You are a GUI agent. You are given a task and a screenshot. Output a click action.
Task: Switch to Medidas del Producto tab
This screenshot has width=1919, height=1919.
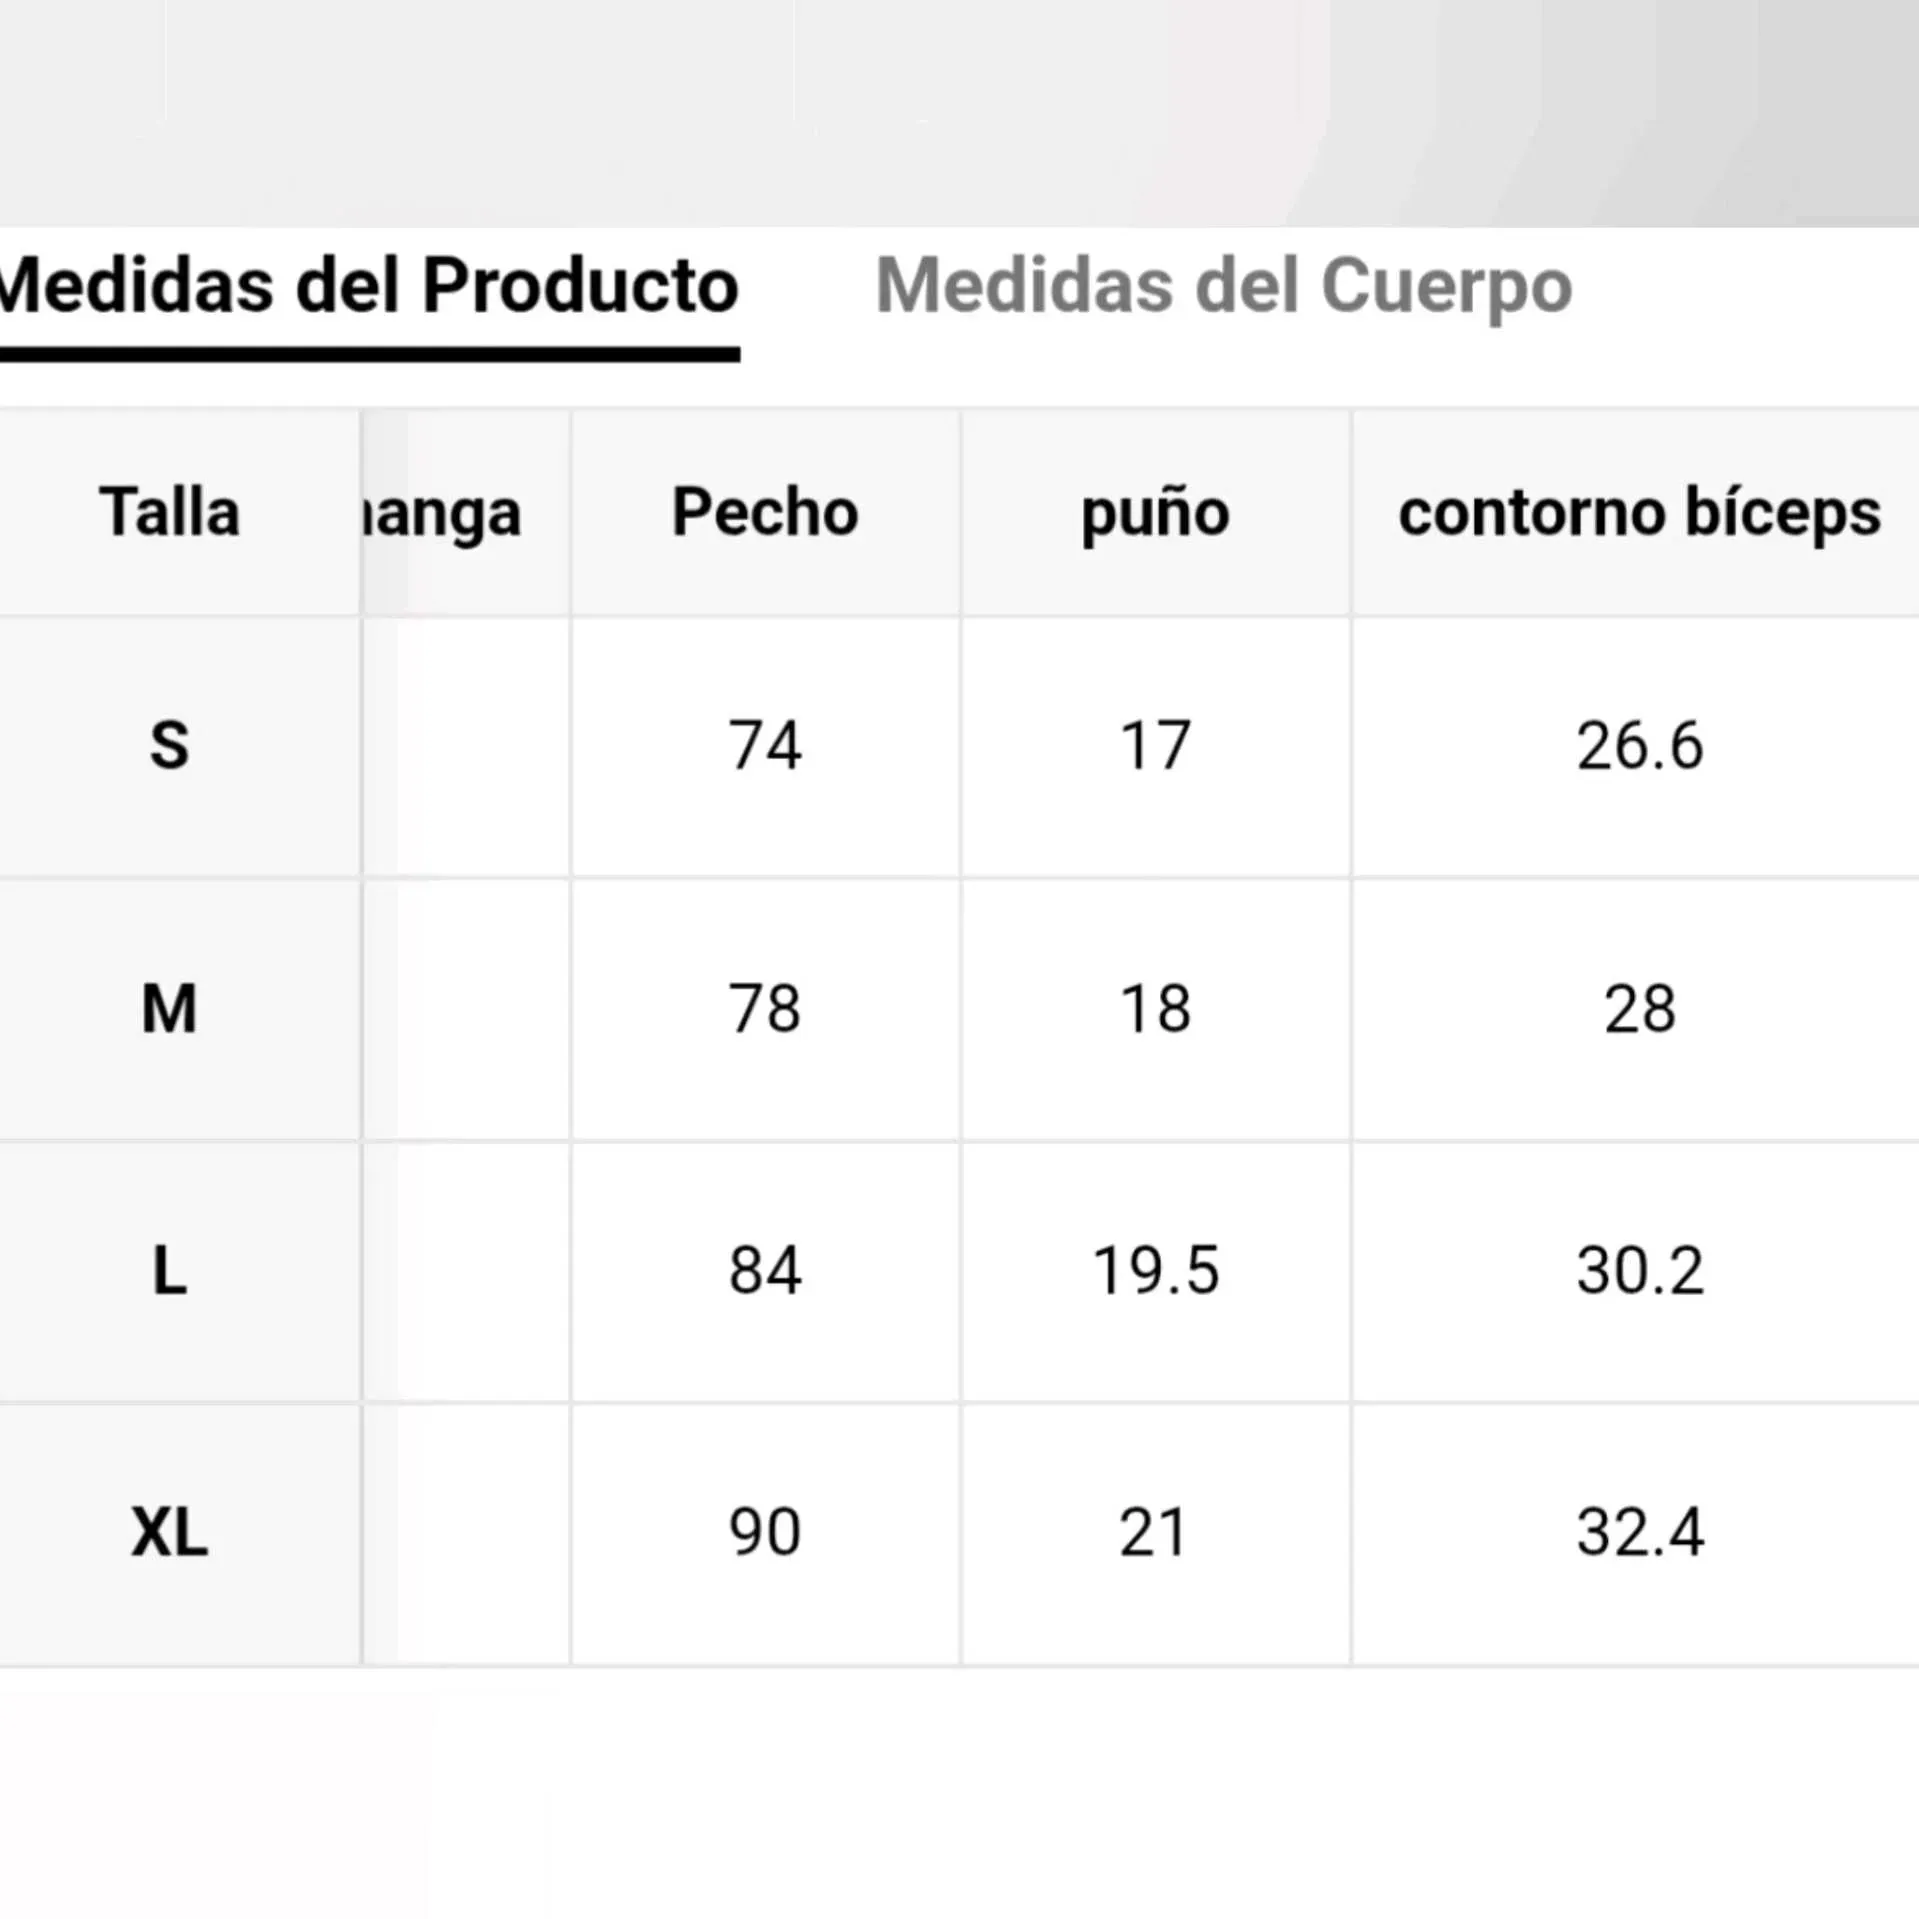click(368, 286)
